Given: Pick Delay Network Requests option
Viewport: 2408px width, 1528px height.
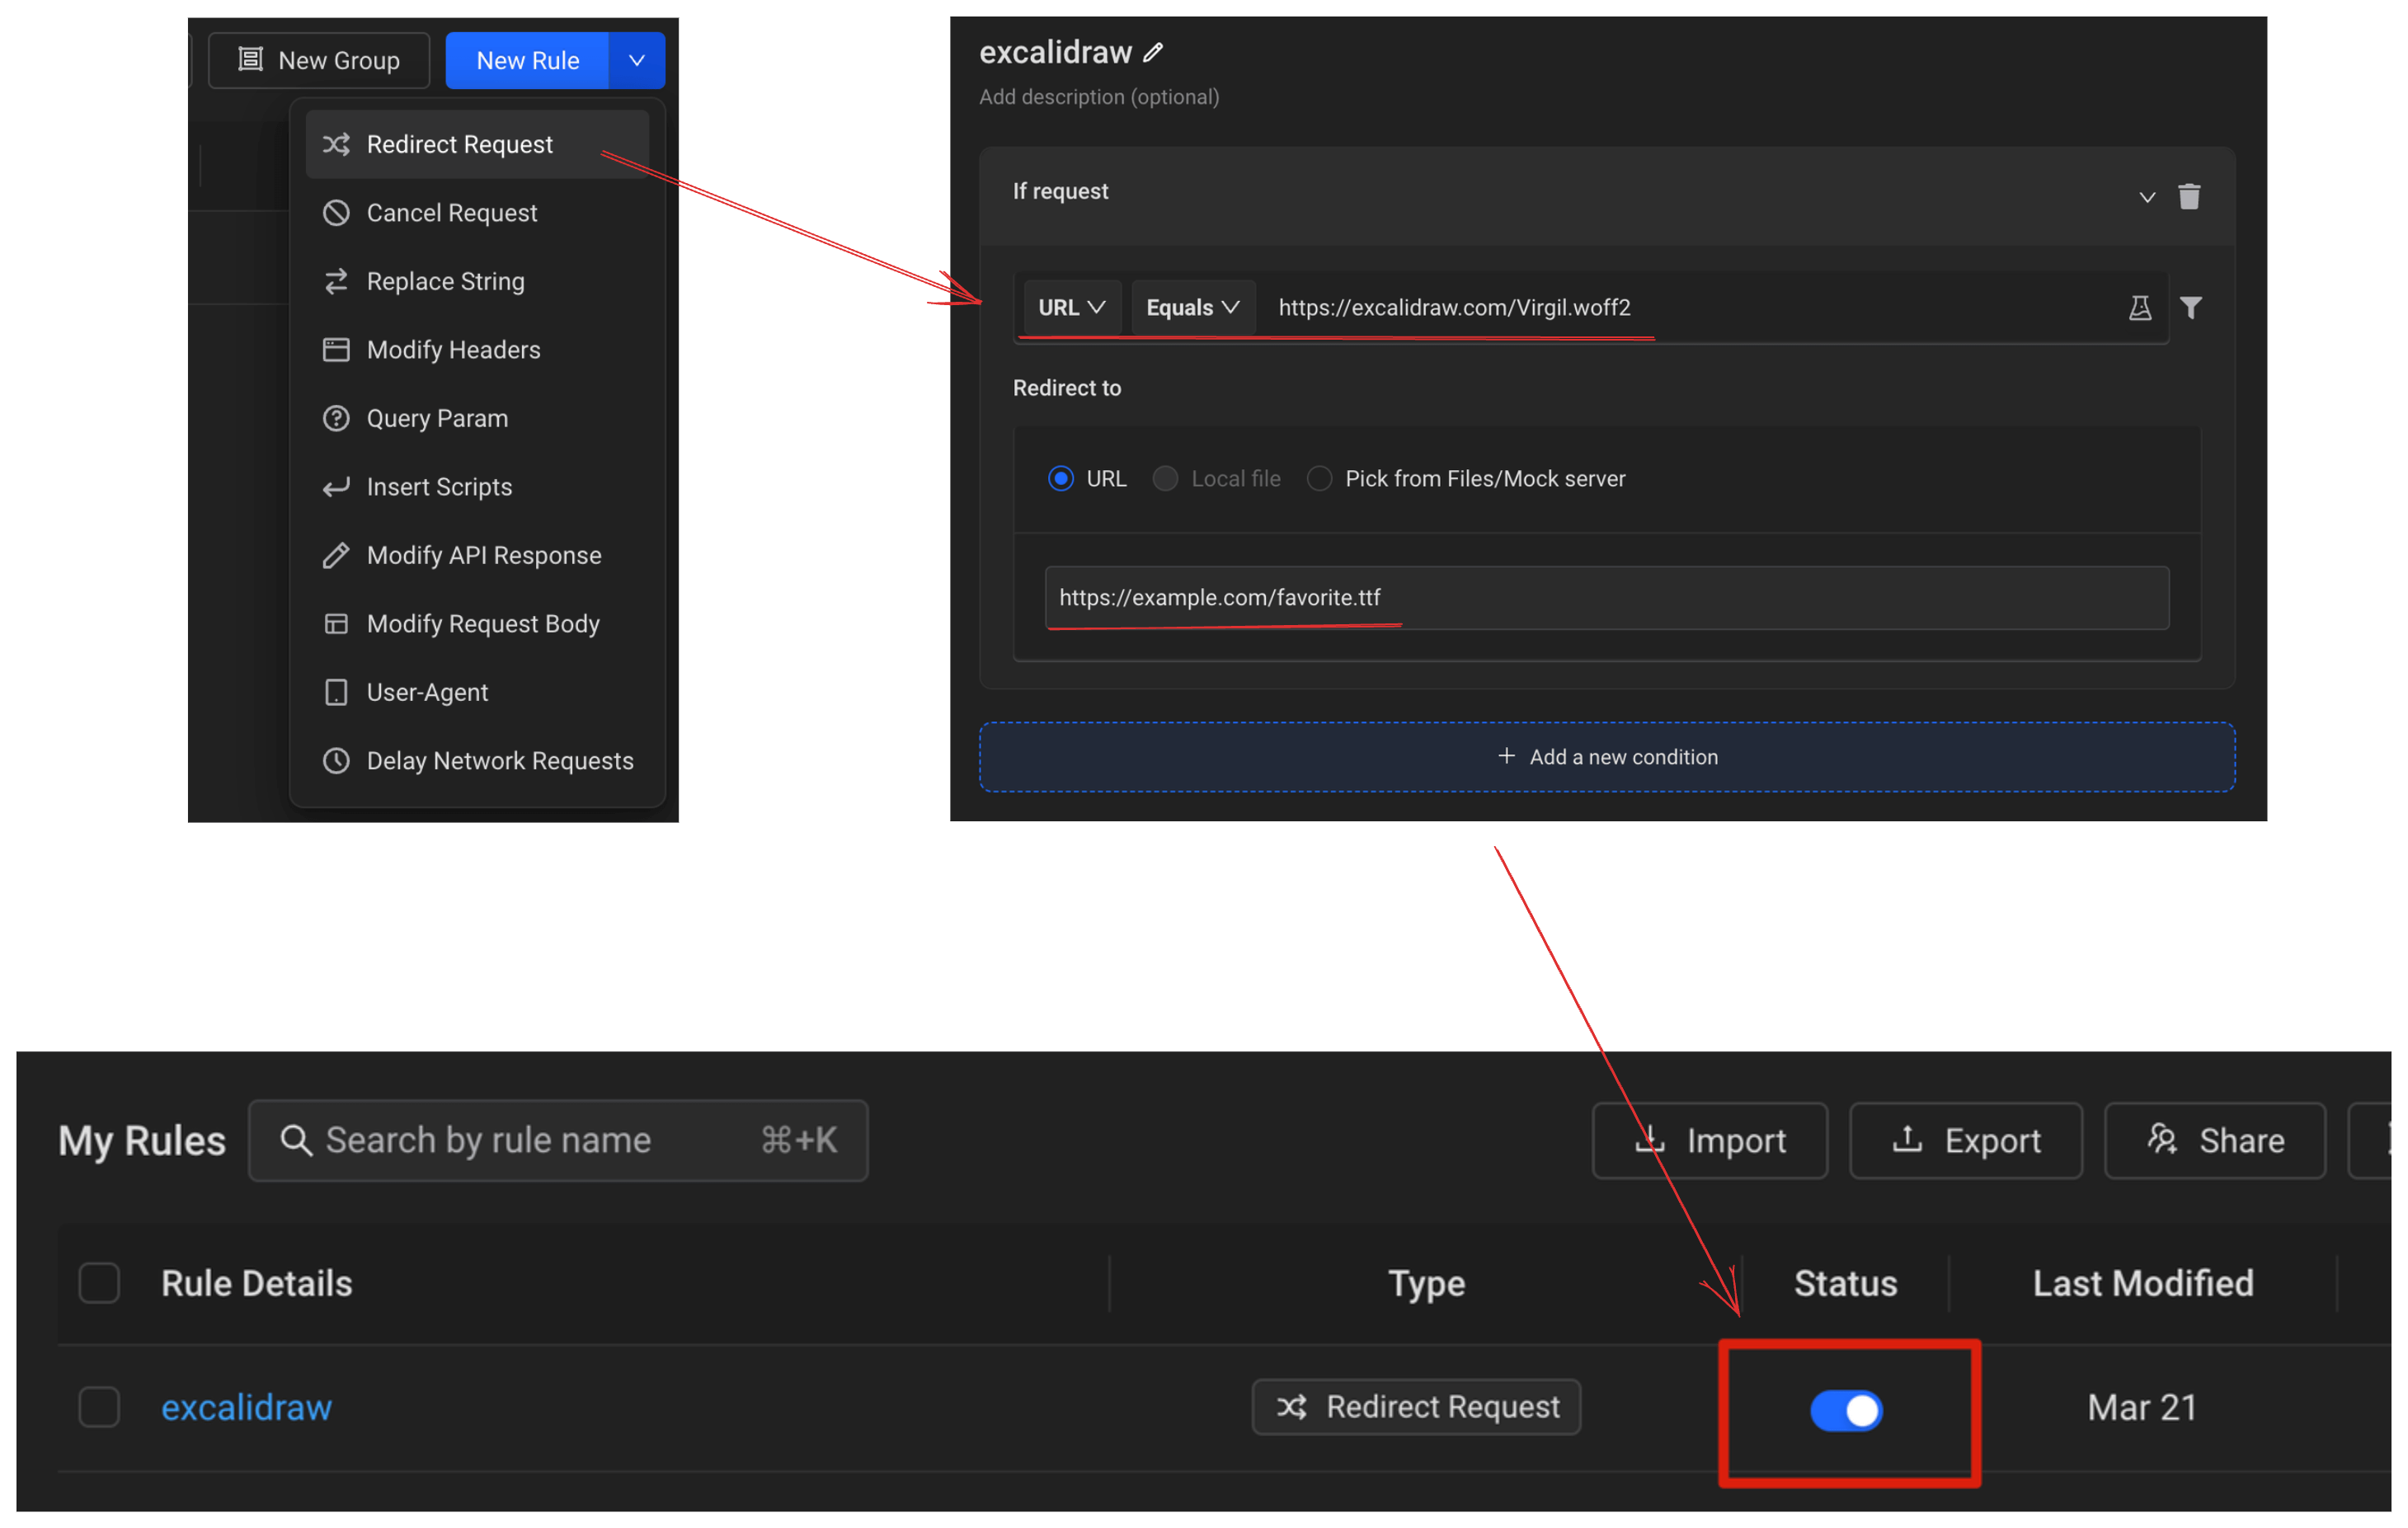Looking at the screenshot, I should (478, 761).
